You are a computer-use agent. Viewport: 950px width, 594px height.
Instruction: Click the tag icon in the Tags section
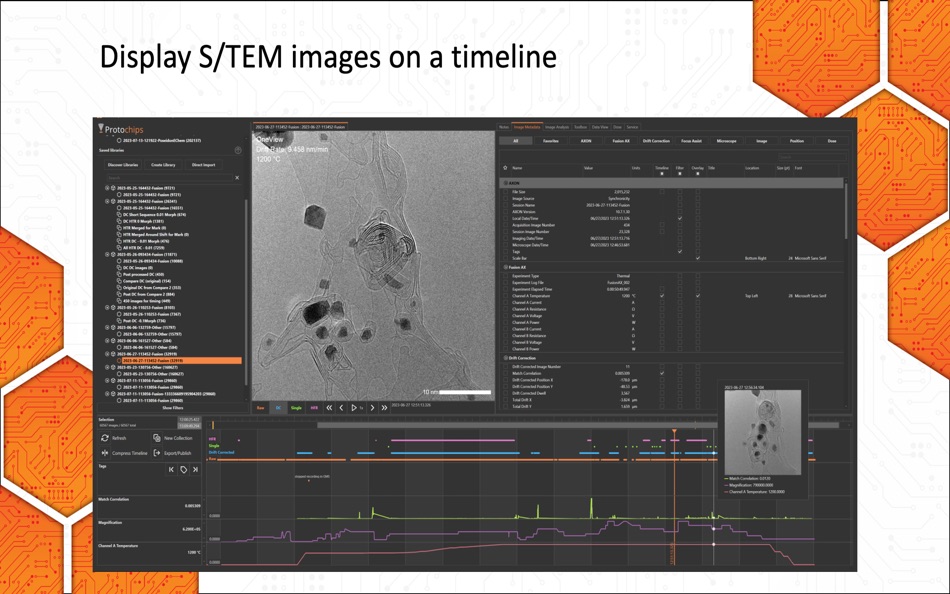183,469
